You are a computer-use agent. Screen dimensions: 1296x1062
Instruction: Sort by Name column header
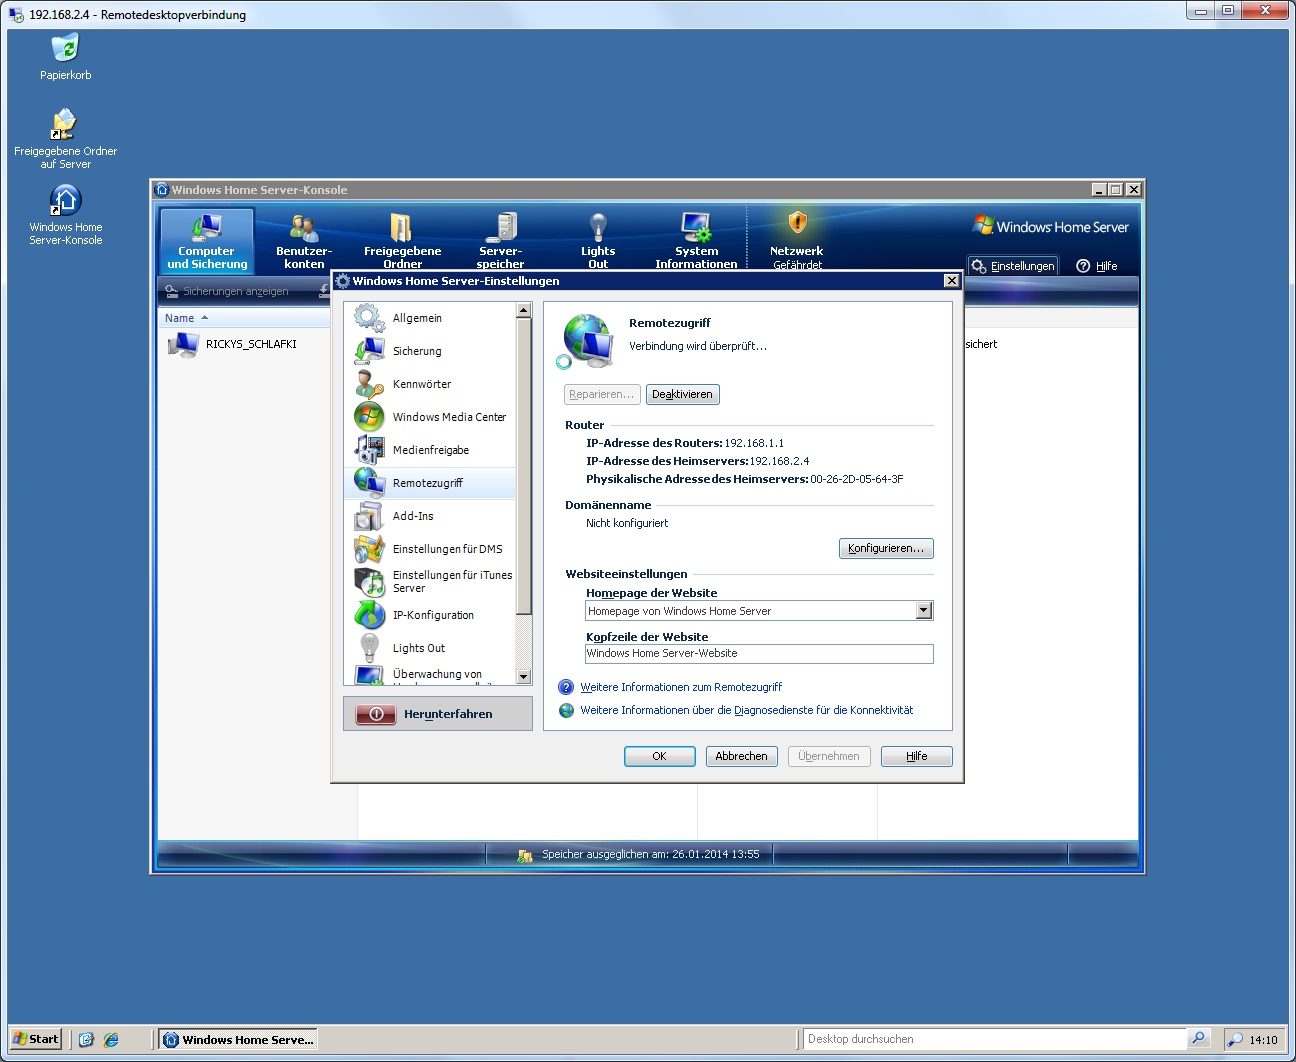(244, 318)
